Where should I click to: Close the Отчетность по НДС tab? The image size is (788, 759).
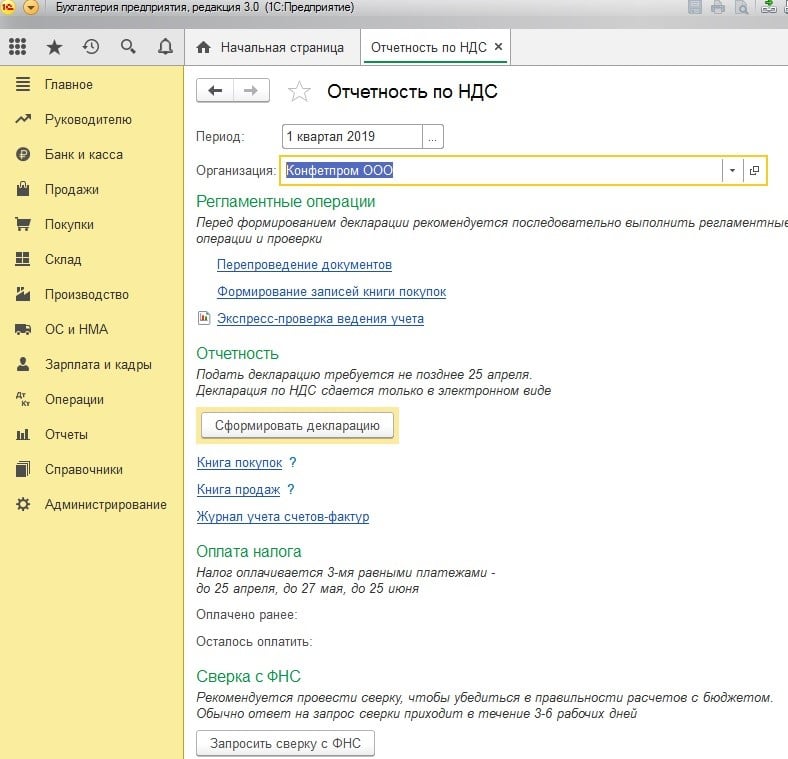click(x=499, y=47)
